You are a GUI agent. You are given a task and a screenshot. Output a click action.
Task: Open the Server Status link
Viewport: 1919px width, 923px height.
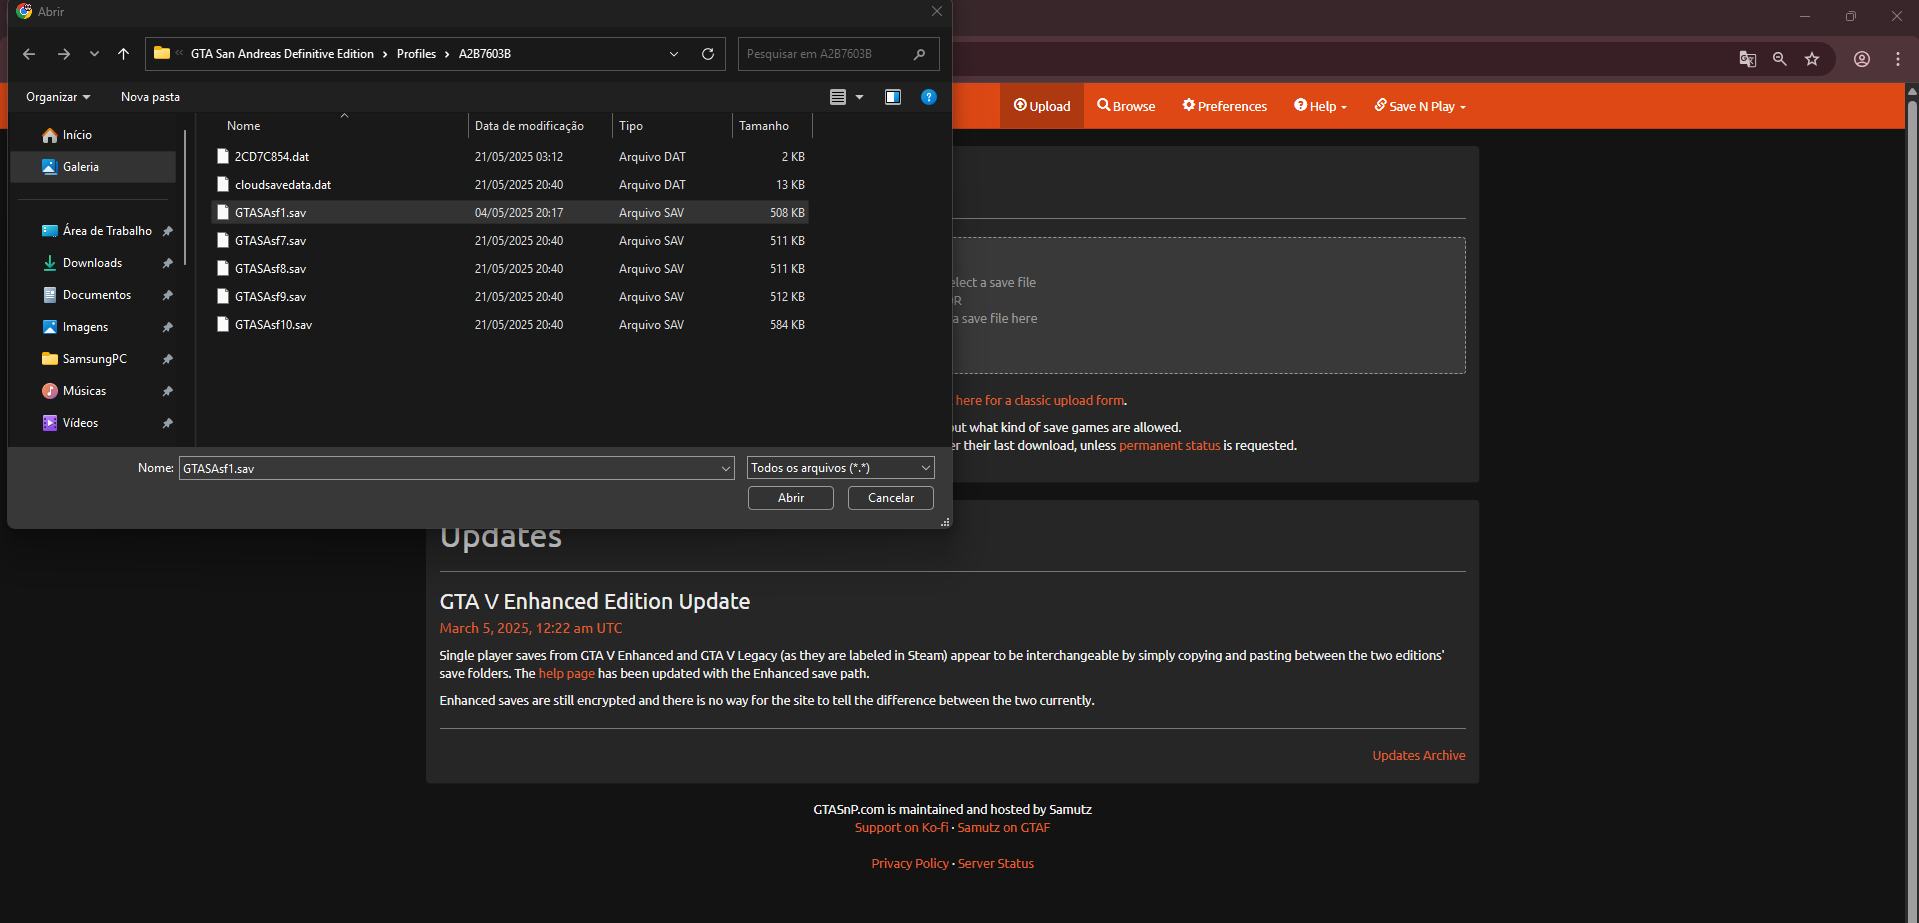point(996,864)
